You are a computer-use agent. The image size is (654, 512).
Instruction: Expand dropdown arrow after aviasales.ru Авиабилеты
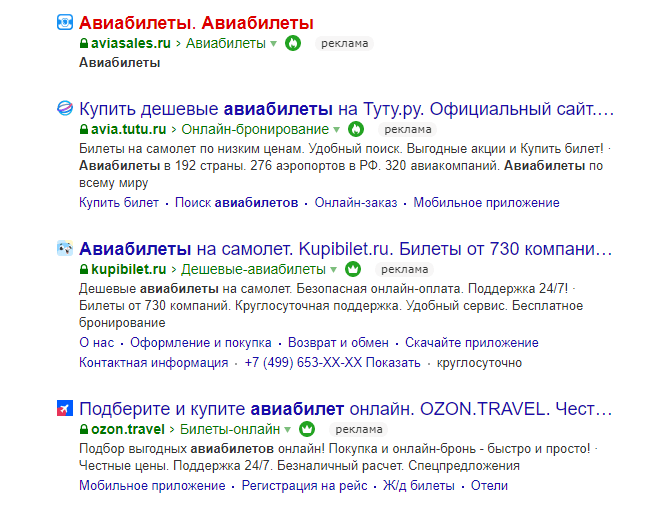click(274, 44)
